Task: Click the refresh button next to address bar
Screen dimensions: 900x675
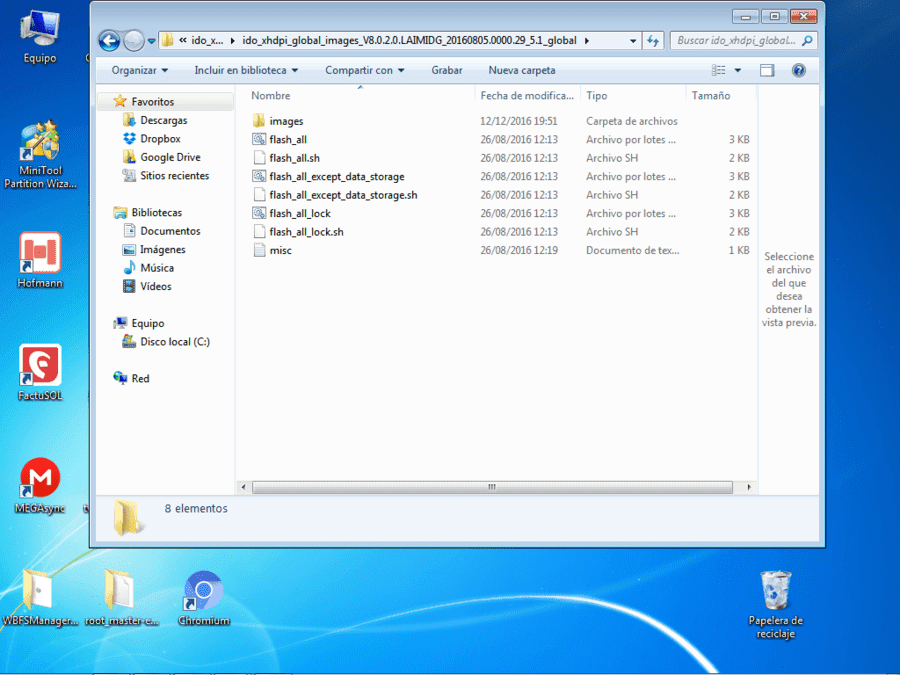Action: click(653, 41)
